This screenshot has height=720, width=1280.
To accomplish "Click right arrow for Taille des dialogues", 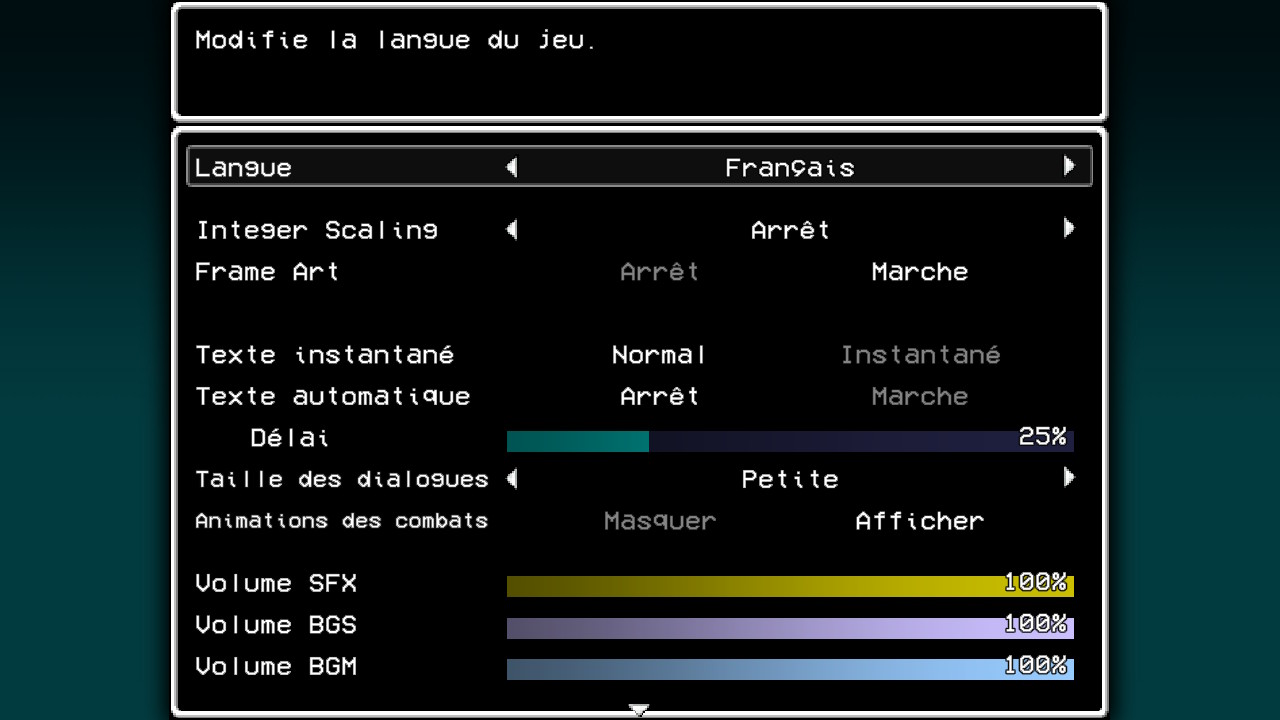I will (1068, 478).
